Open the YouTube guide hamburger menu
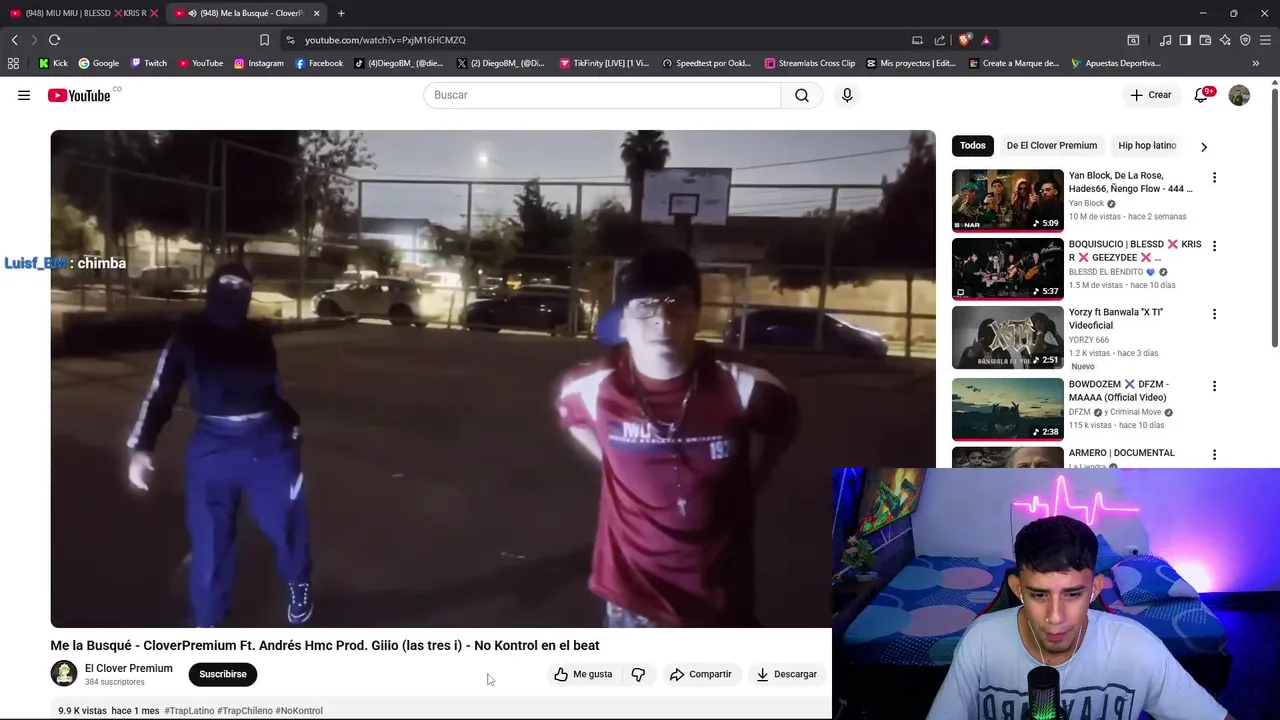 24,95
